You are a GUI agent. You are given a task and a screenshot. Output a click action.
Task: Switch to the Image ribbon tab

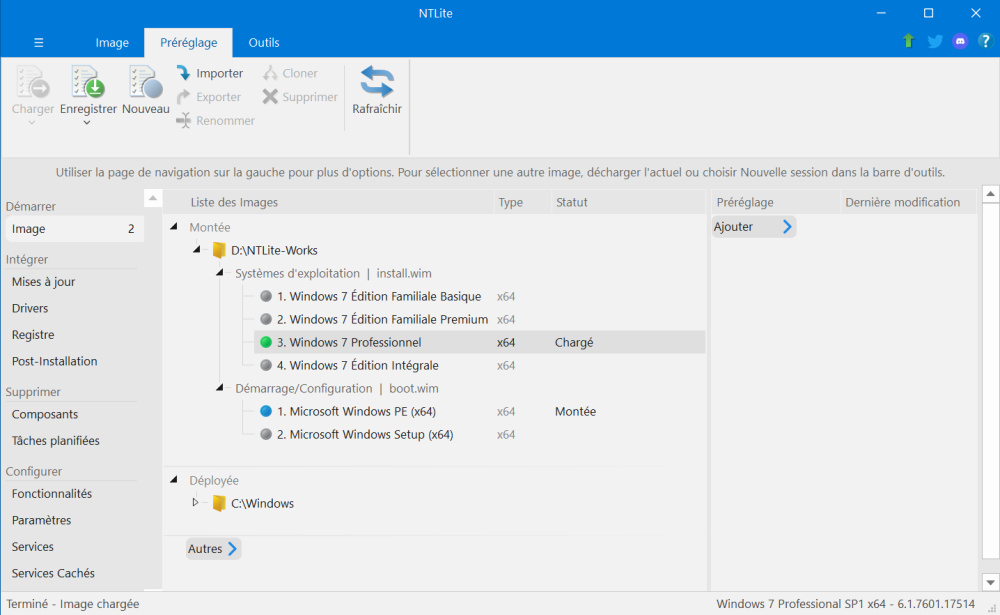click(x=112, y=43)
